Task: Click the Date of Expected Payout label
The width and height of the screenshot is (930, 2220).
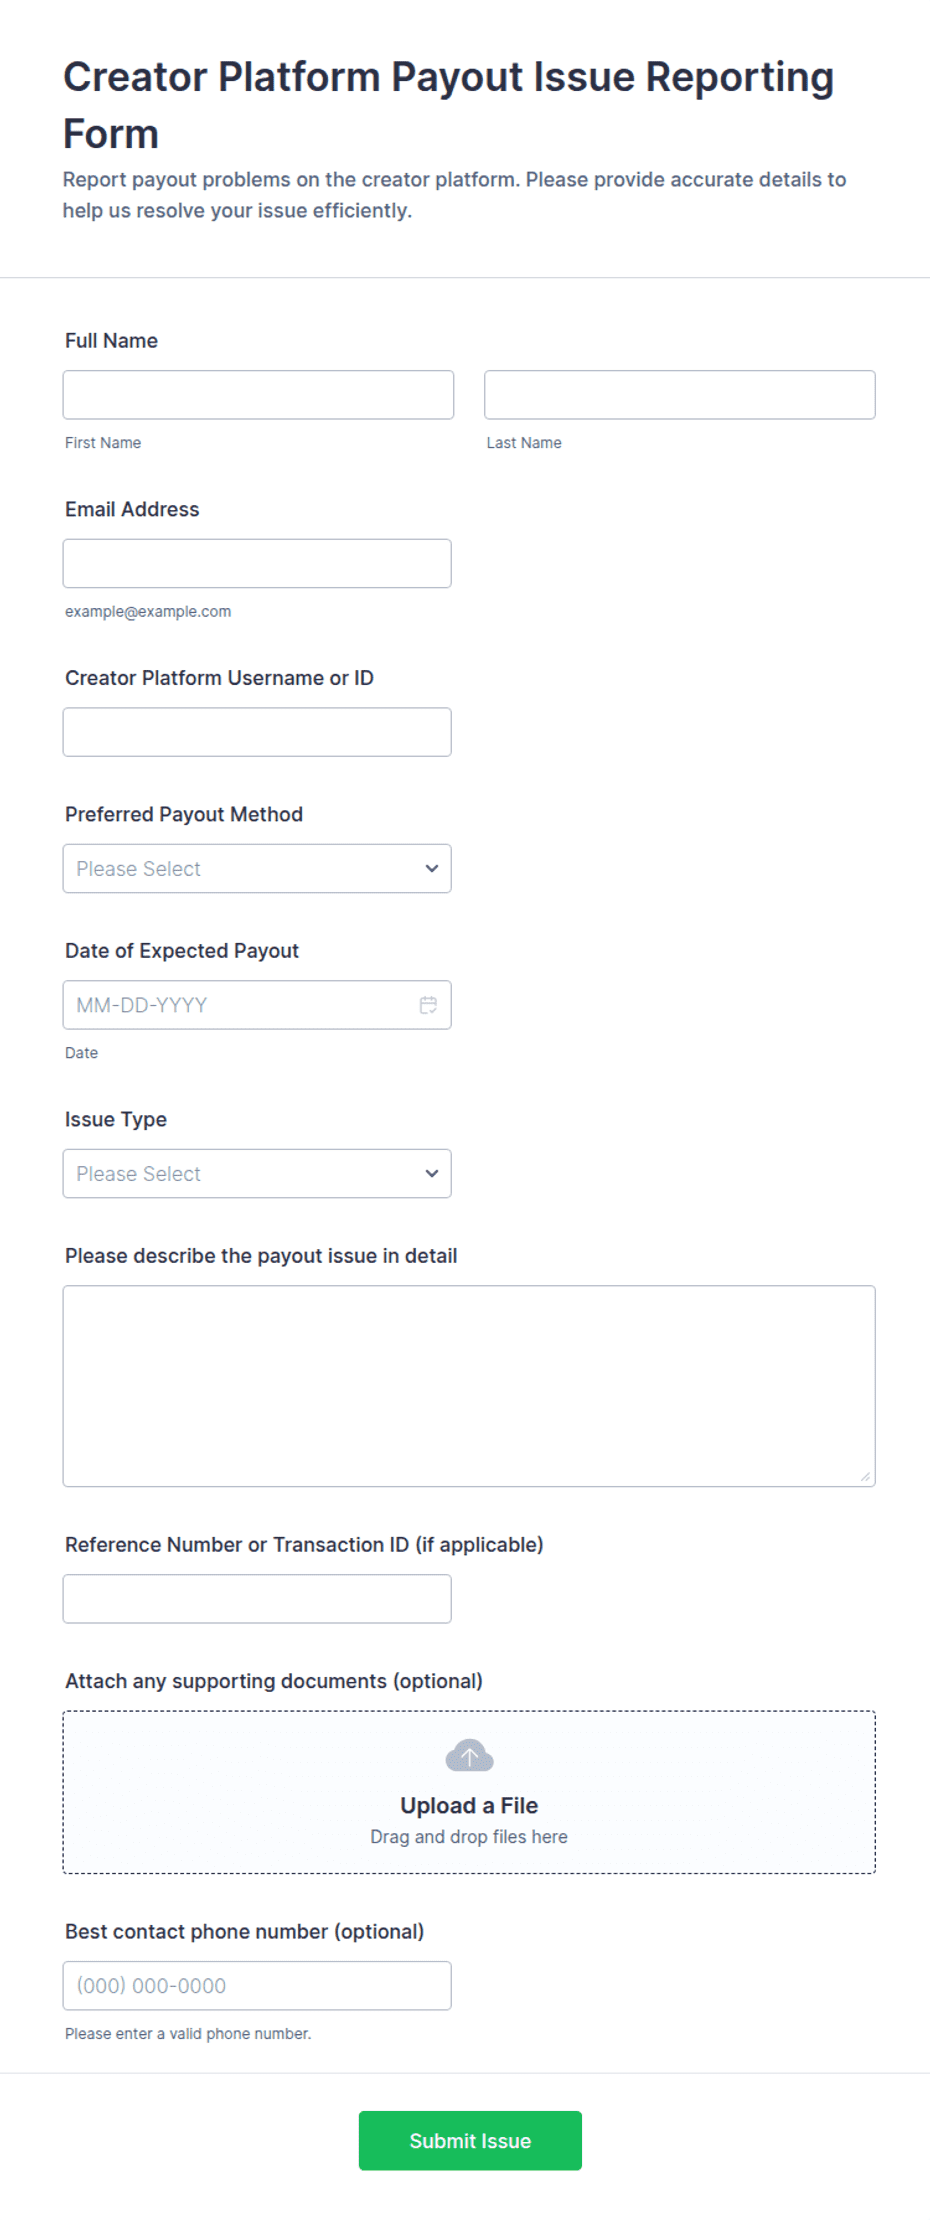Action: pos(182,951)
